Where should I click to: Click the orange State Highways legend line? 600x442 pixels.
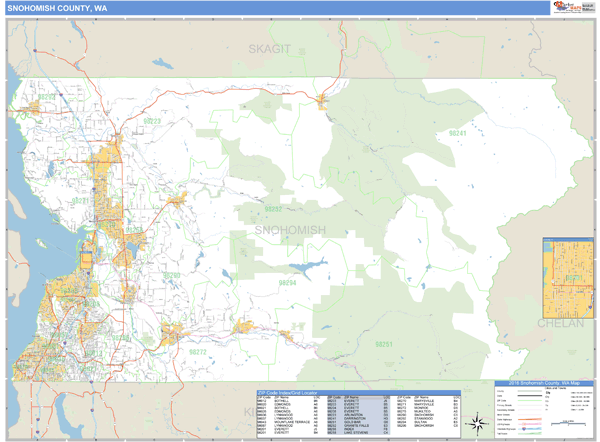click(530, 419)
